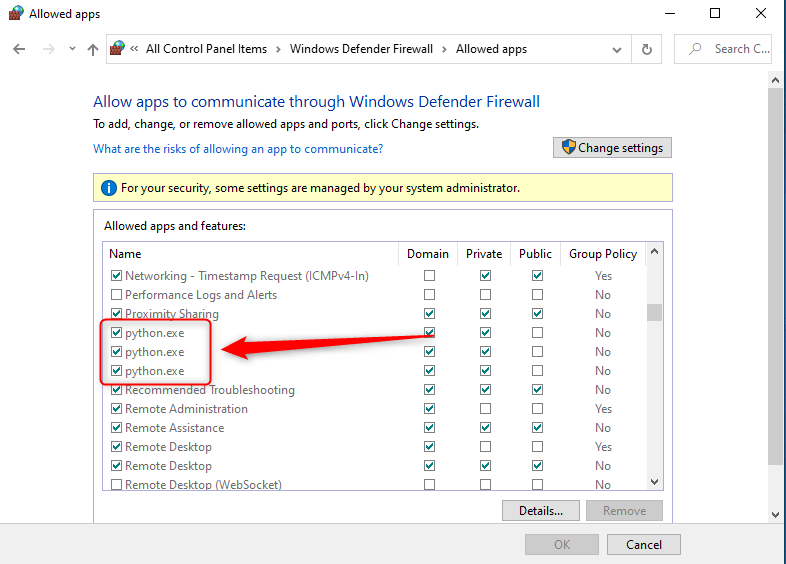
Task: Refresh the Allowed apps page
Action: pyautogui.click(x=647, y=49)
